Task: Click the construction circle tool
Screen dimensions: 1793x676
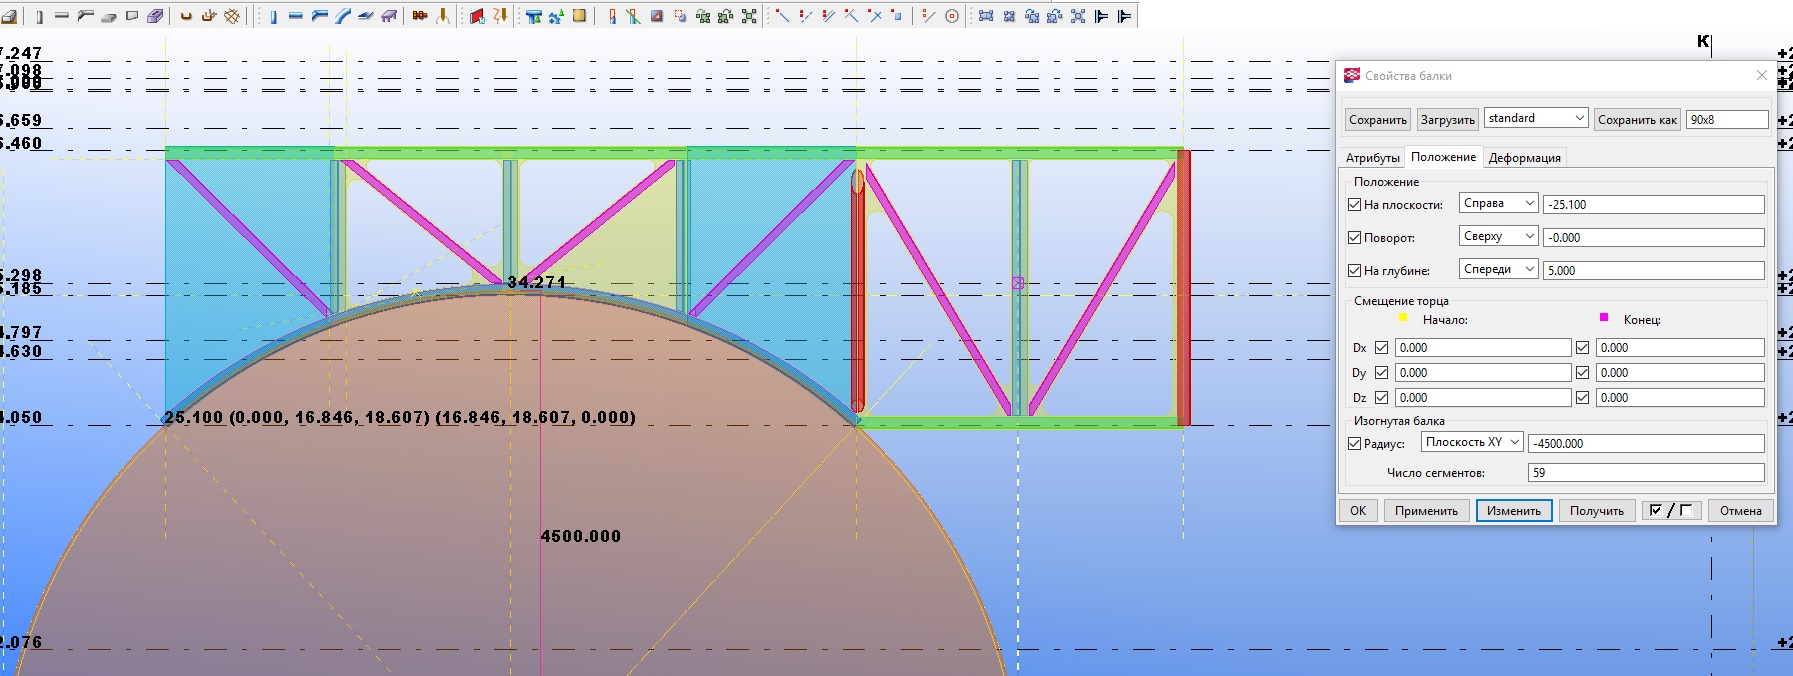Action: tap(952, 16)
